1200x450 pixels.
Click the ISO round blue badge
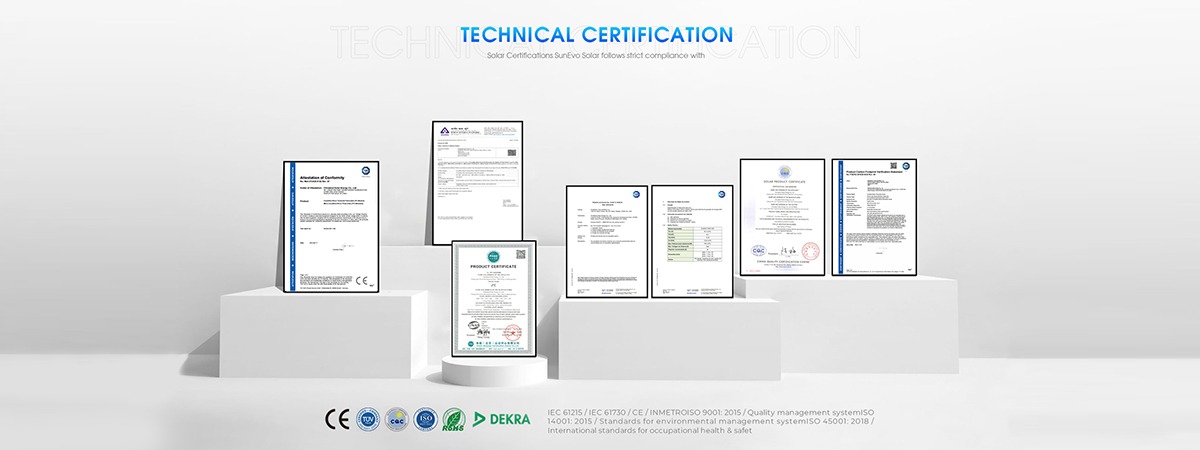pos(425,418)
